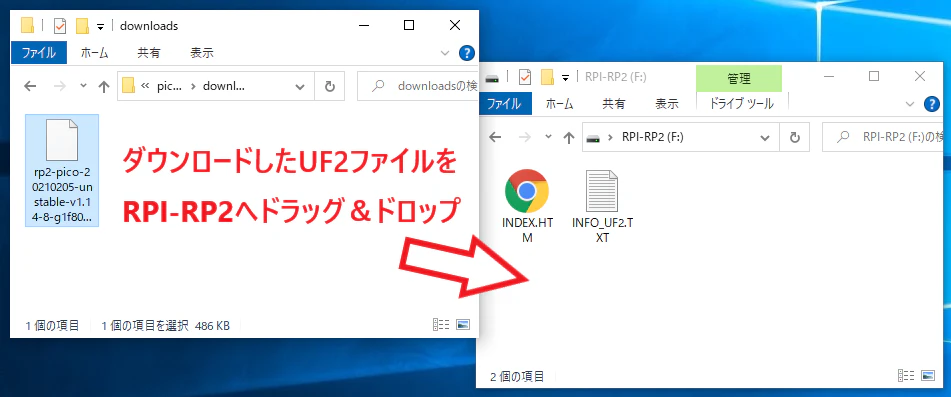Open the ホーム tab in RPI-RP2 window
The height and width of the screenshot is (397, 951).
tap(559, 104)
